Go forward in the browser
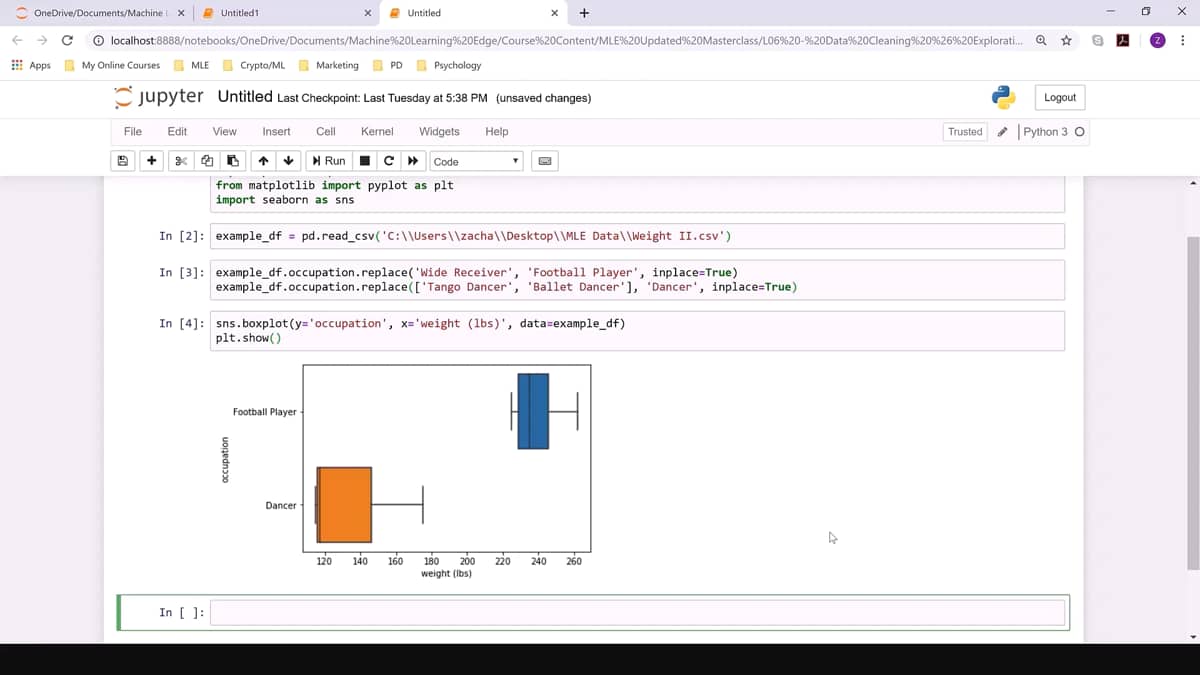Image resolution: width=1200 pixels, height=675 pixels. [42, 40]
